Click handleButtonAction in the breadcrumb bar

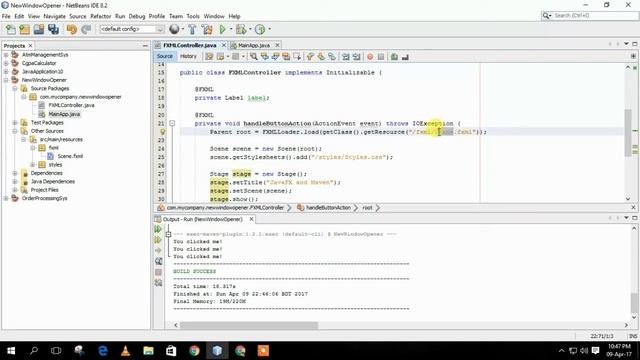328,208
